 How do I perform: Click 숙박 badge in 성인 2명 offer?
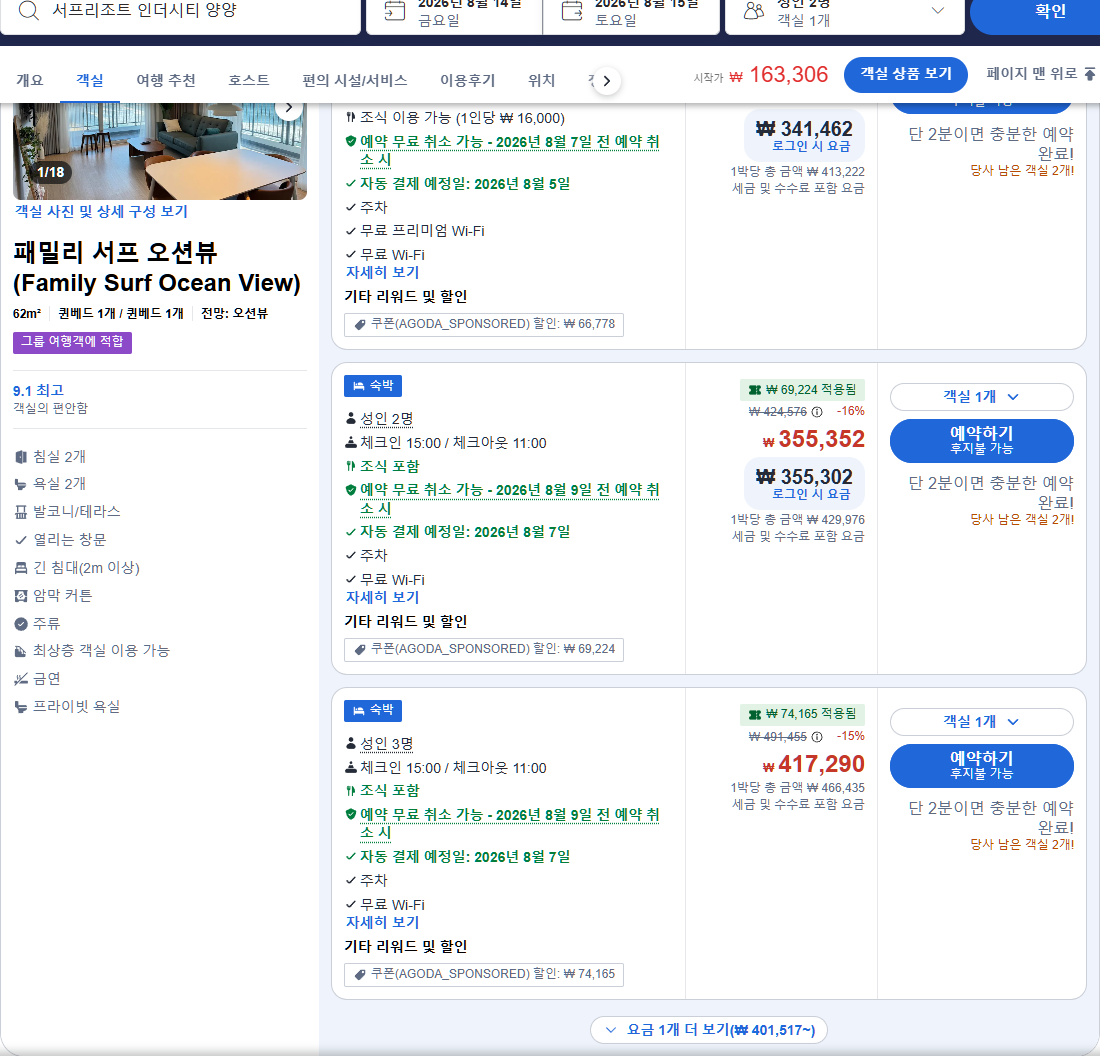pos(373,386)
